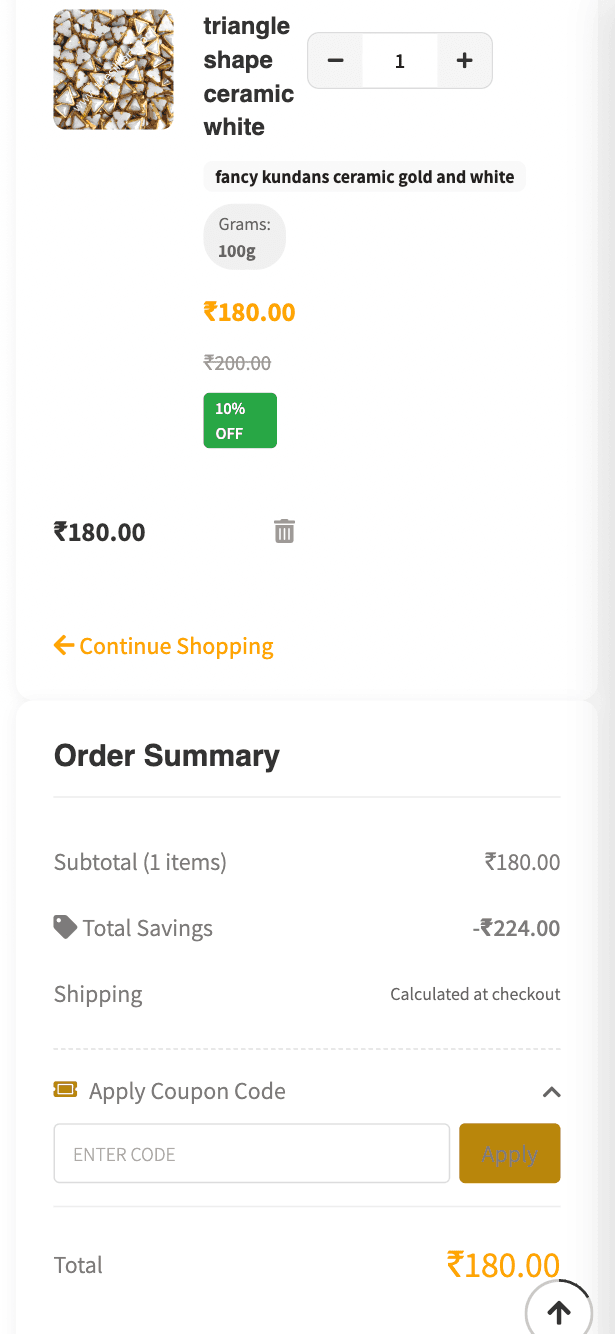
Task: Follow the Continue Shopping link
Action: [176, 646]
